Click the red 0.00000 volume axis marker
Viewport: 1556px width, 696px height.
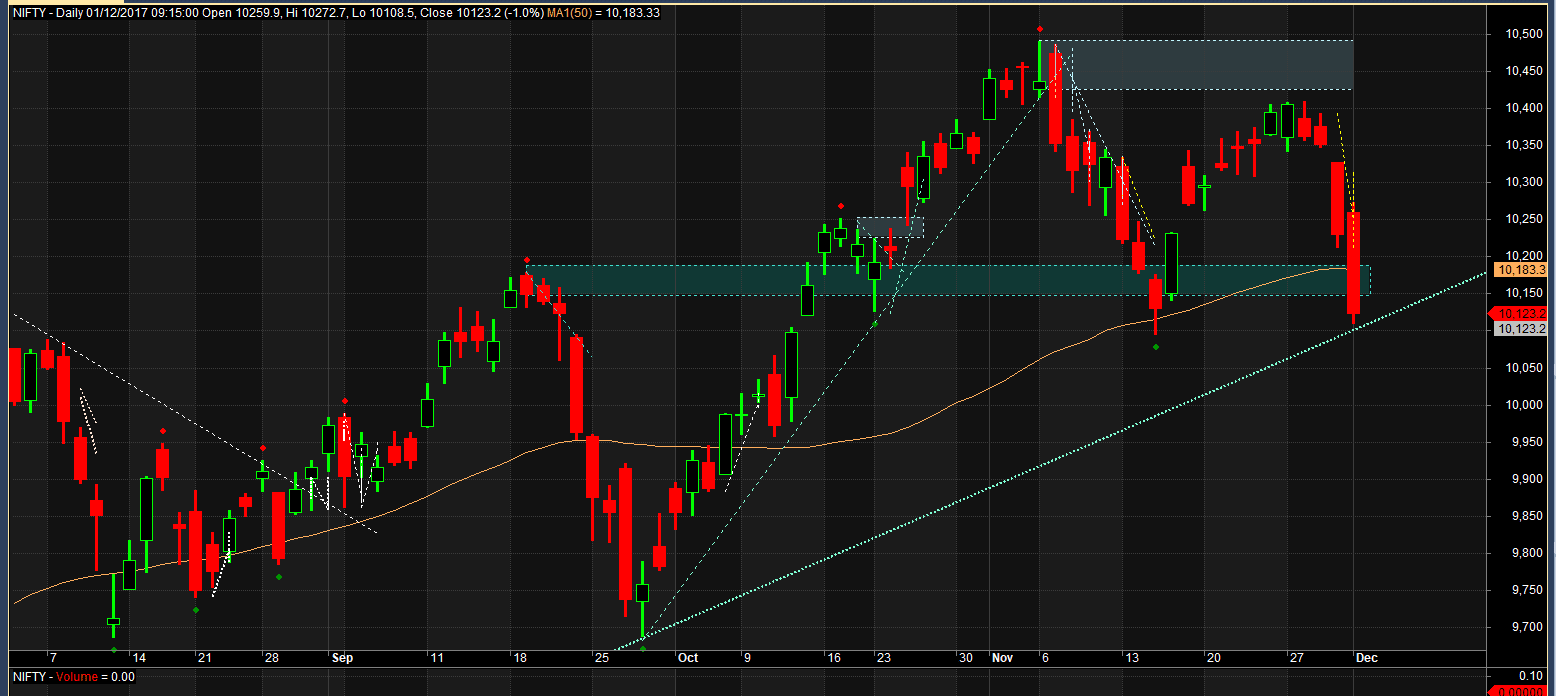(1520, 691)
